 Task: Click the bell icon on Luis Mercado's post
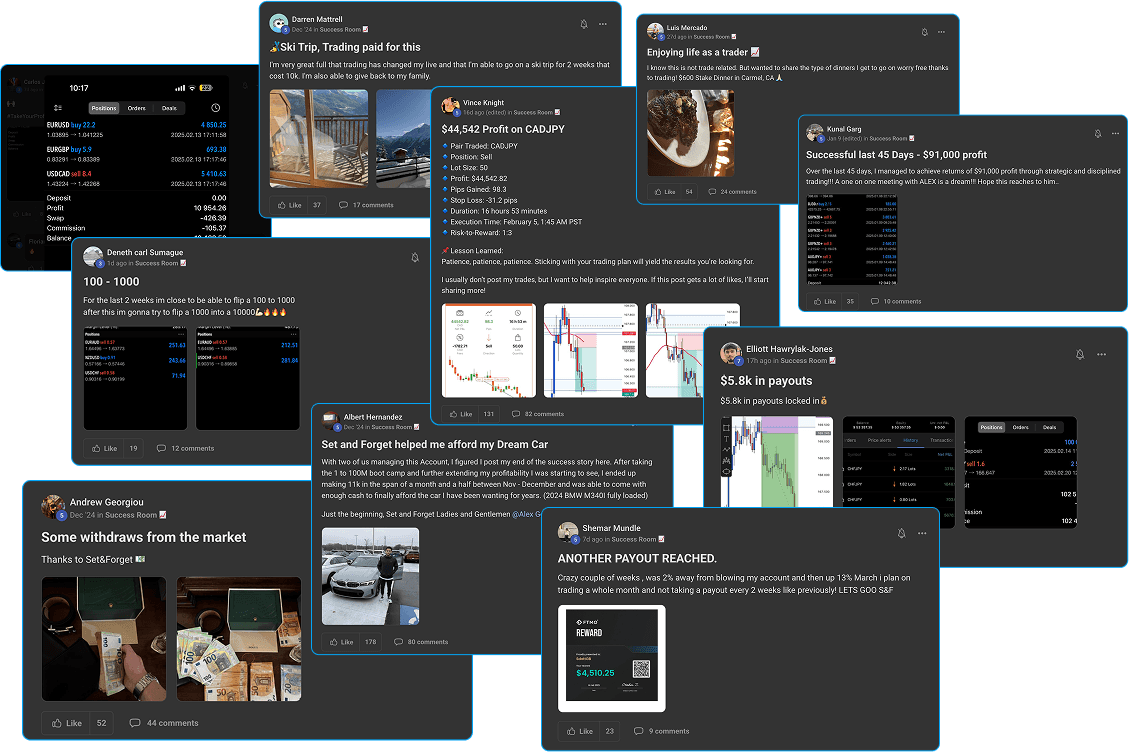pos(925,32)
